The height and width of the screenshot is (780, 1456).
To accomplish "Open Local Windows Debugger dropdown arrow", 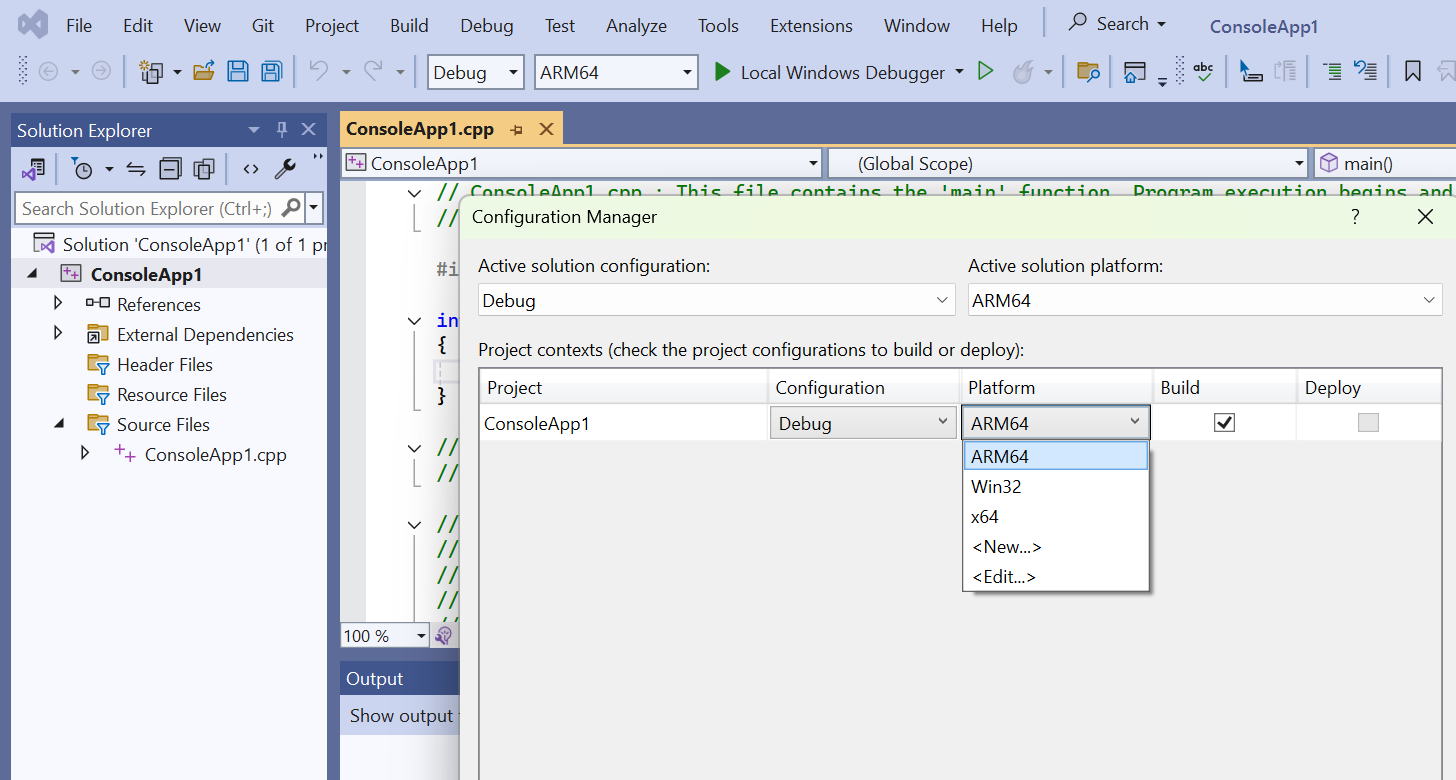I will click(x=959, y=71).
